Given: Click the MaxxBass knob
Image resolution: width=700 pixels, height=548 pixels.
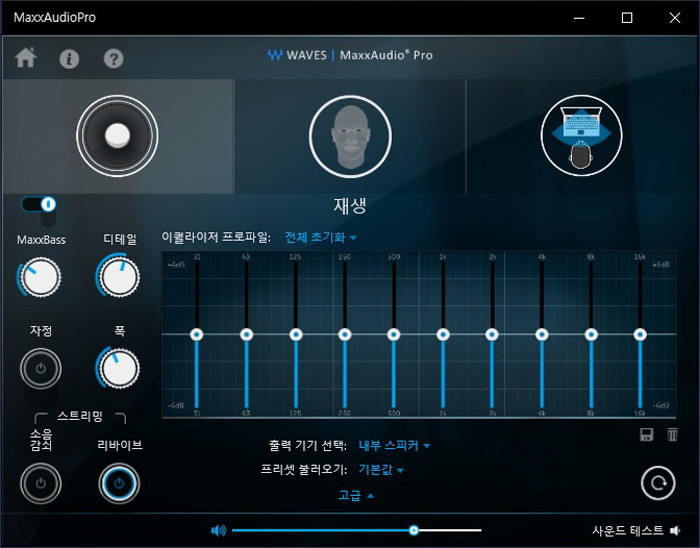Looking at the screenshot, I should (40, 277).
